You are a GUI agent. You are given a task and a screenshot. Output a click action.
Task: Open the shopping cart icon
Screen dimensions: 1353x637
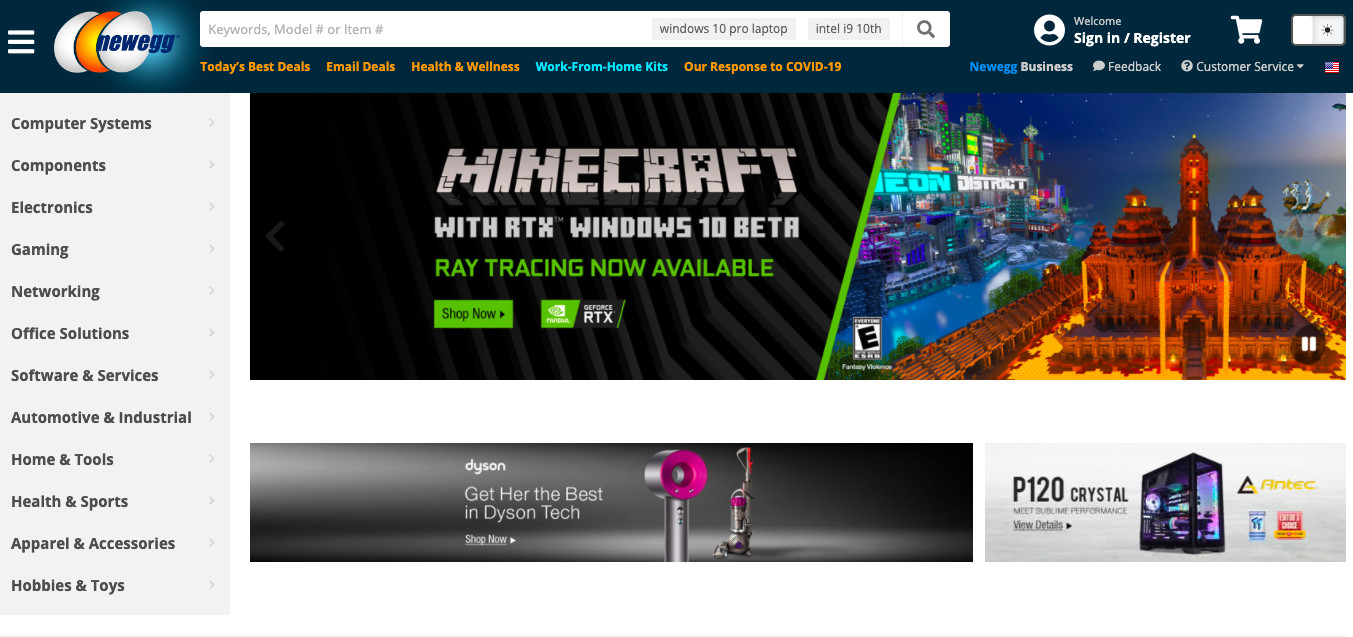pyautogui.click(x=1247, y=30)
